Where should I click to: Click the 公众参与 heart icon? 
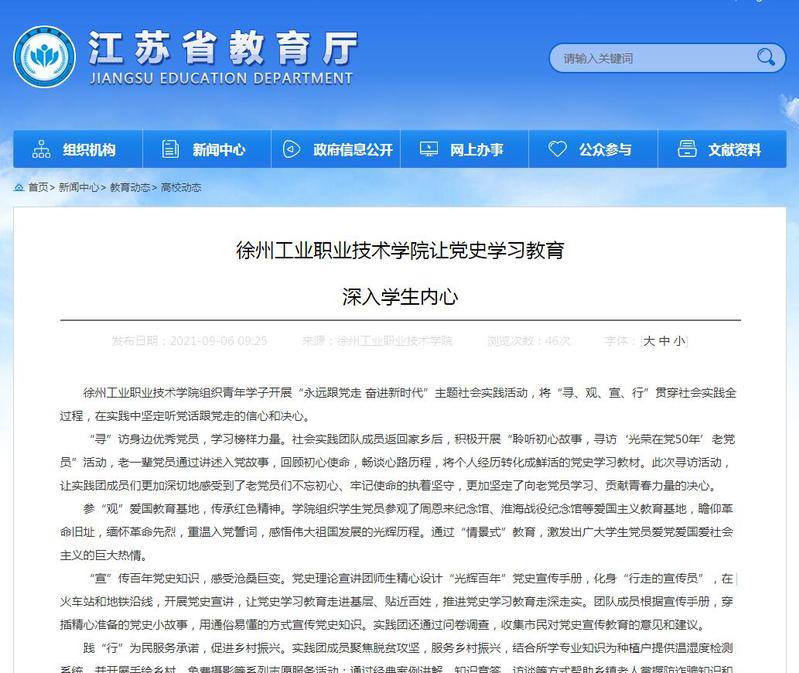tap(557, 150)
